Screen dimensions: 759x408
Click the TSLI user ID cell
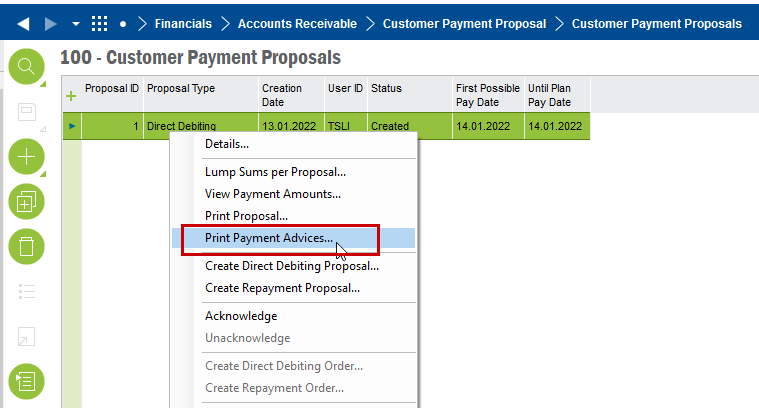click(x=346, y=126)
